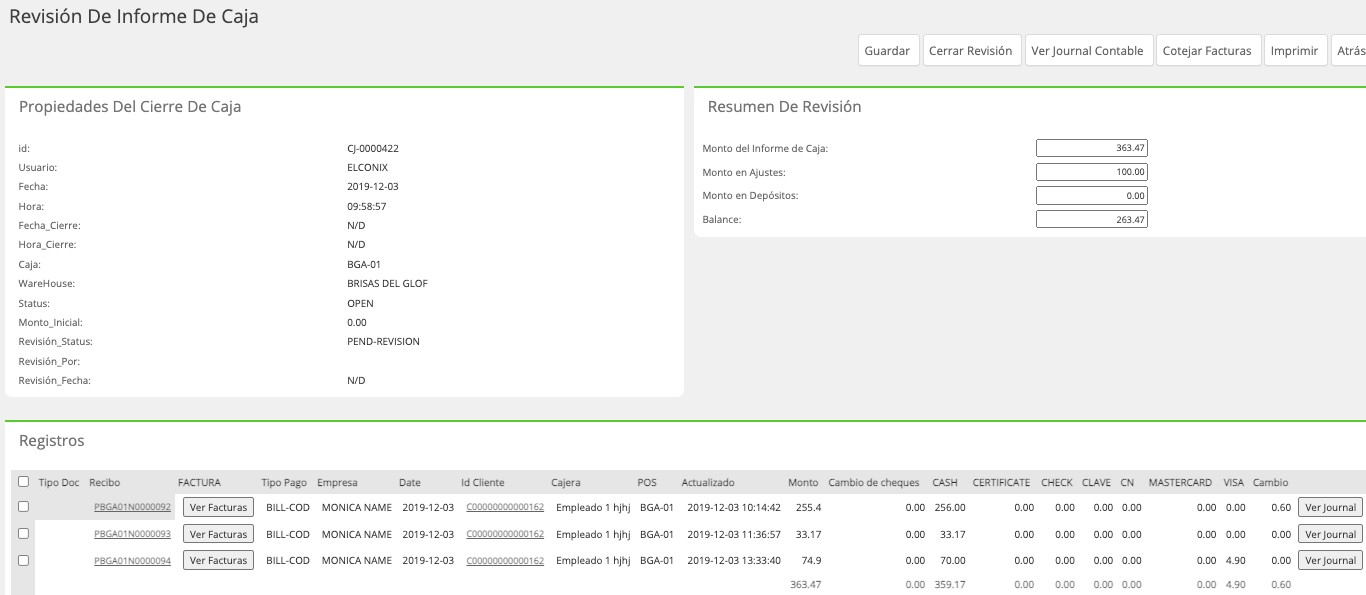This screenshot has height=595, width=1366.
Task: Click the Guardar button
Action: [888, 51]
